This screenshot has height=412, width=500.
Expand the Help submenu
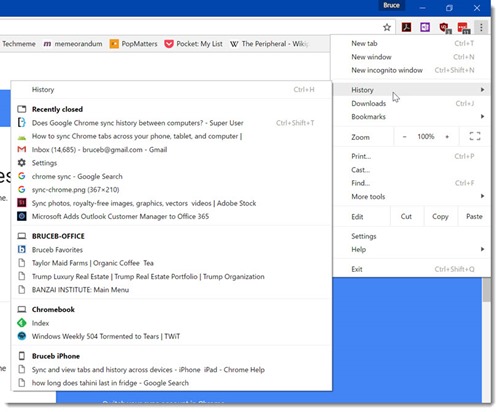click(x=412, y=250)
